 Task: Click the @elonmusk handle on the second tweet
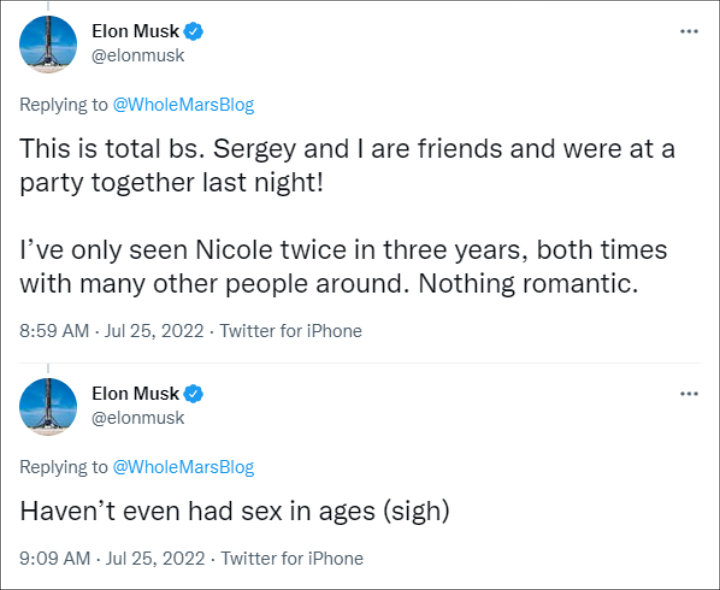pyautogui.click(x=138, y=418)
